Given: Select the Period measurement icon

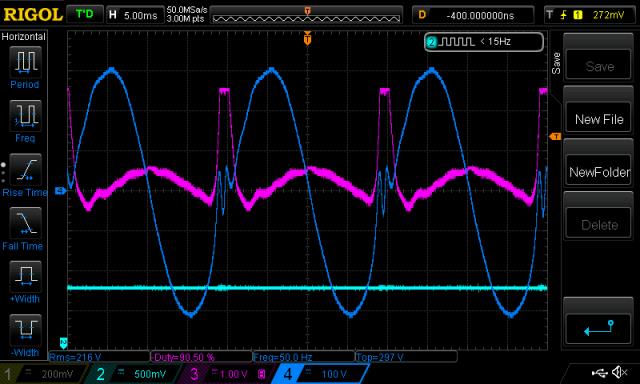Looking at the screenshot, I should point(25,62).
